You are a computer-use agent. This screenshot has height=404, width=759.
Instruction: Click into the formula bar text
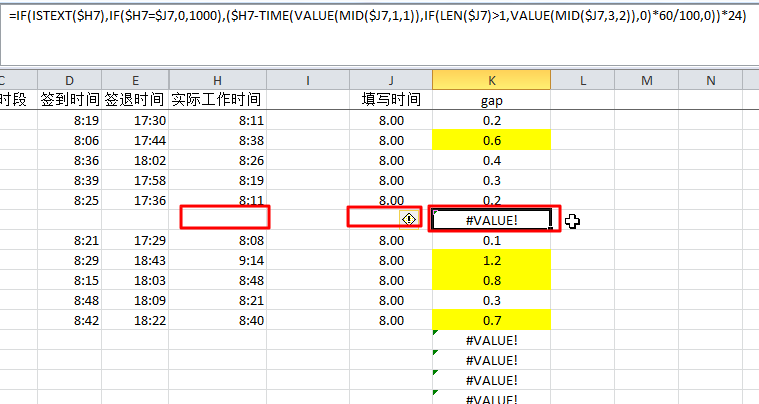[x=378, y=15]
